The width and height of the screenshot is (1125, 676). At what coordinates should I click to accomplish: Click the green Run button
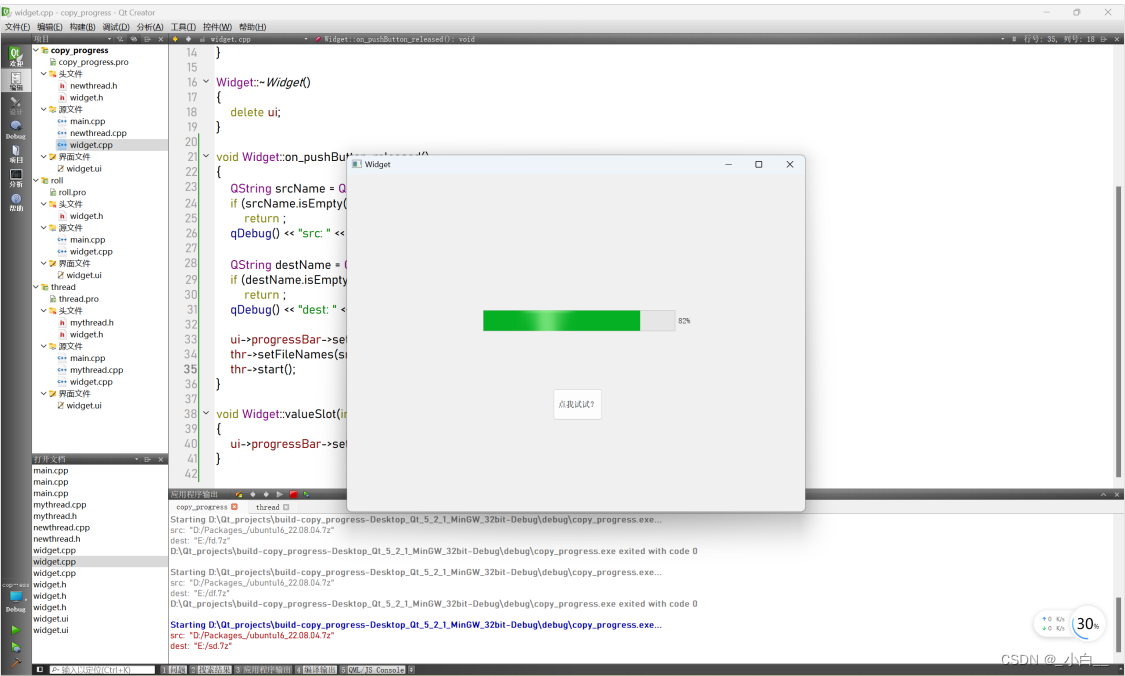click(15, 629)
